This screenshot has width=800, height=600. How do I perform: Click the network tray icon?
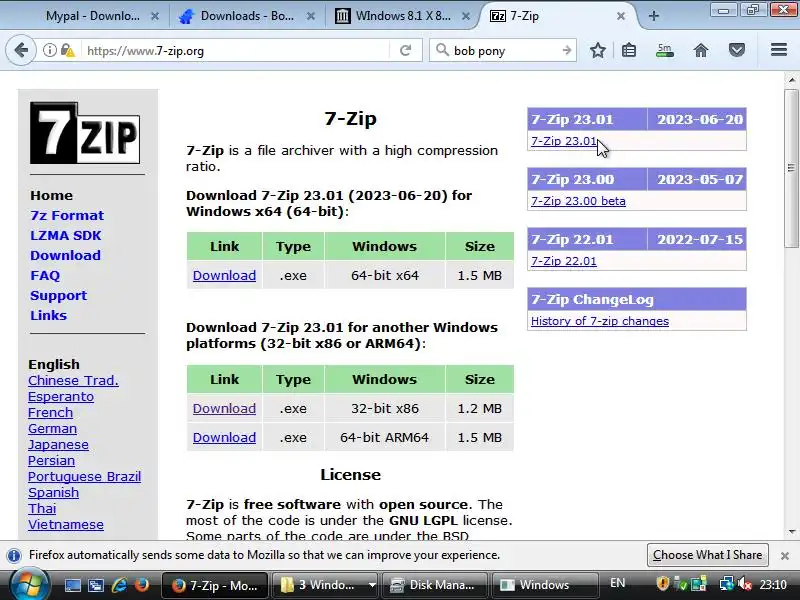pos(727,583)
